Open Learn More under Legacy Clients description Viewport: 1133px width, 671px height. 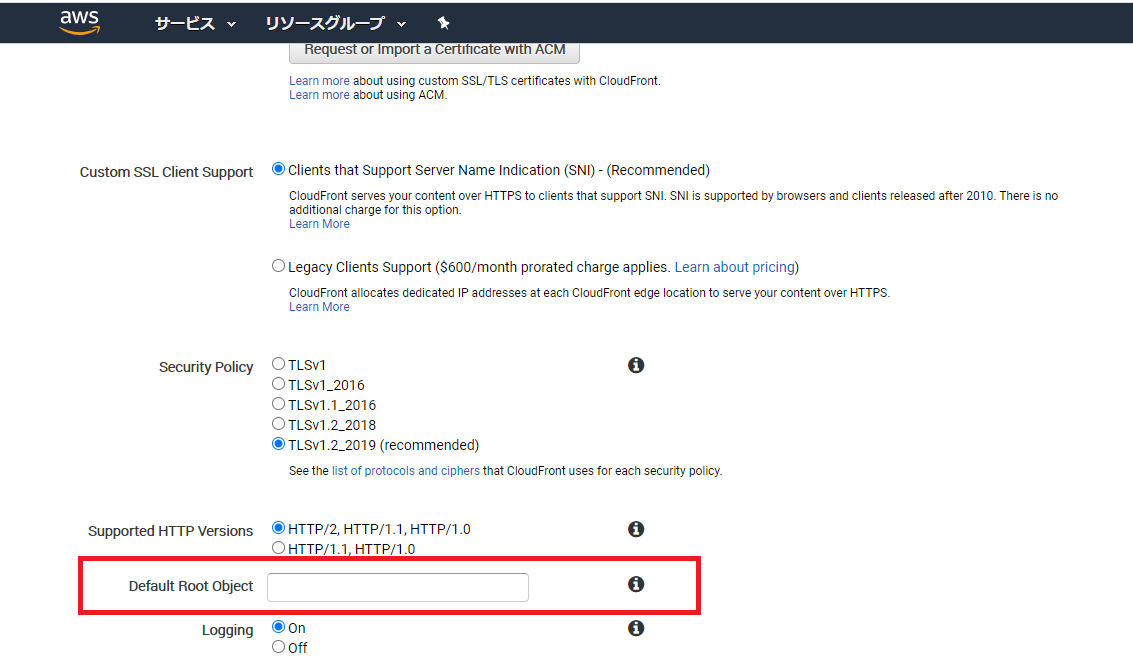(319, 307)
